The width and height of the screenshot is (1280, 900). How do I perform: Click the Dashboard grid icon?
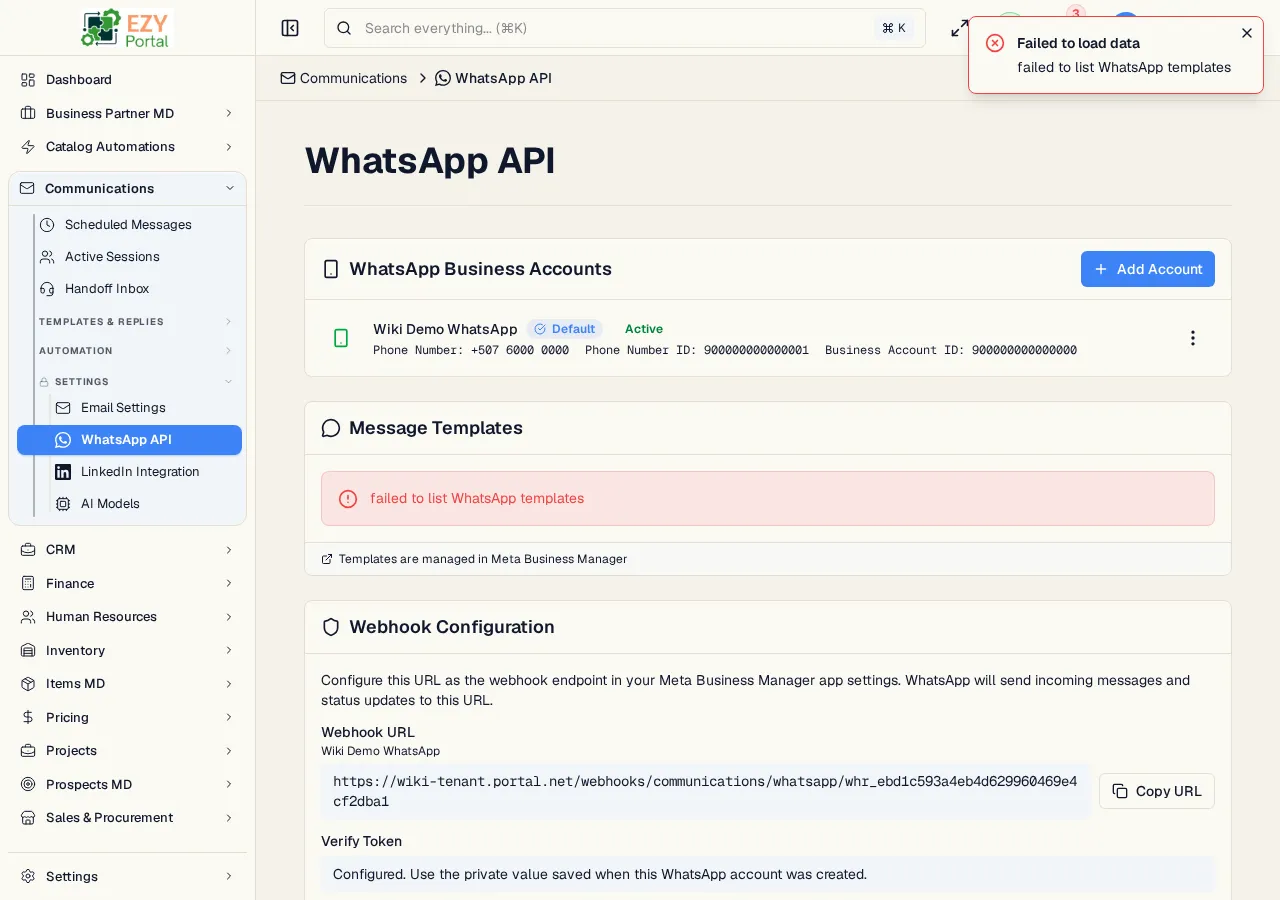pyautogui.click(x=28, y=80)
